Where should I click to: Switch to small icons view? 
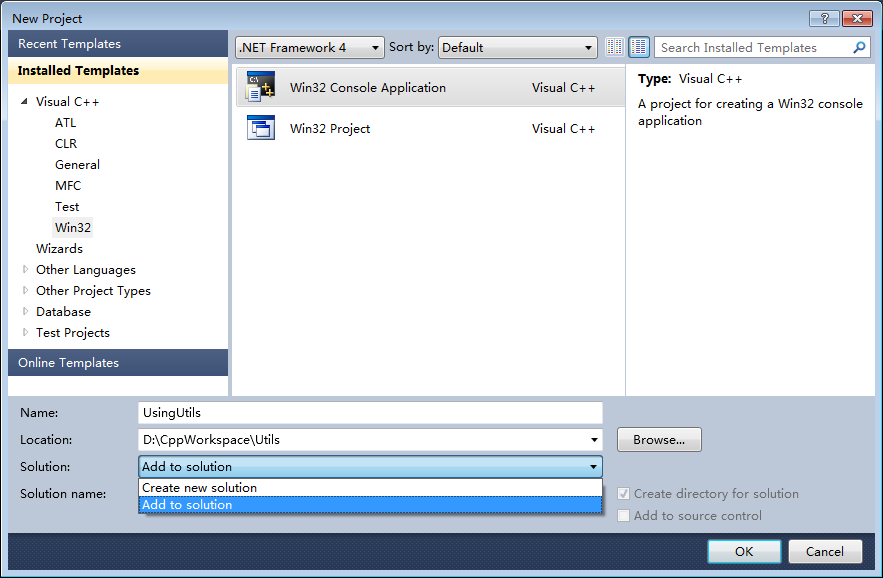pos(614,47)
